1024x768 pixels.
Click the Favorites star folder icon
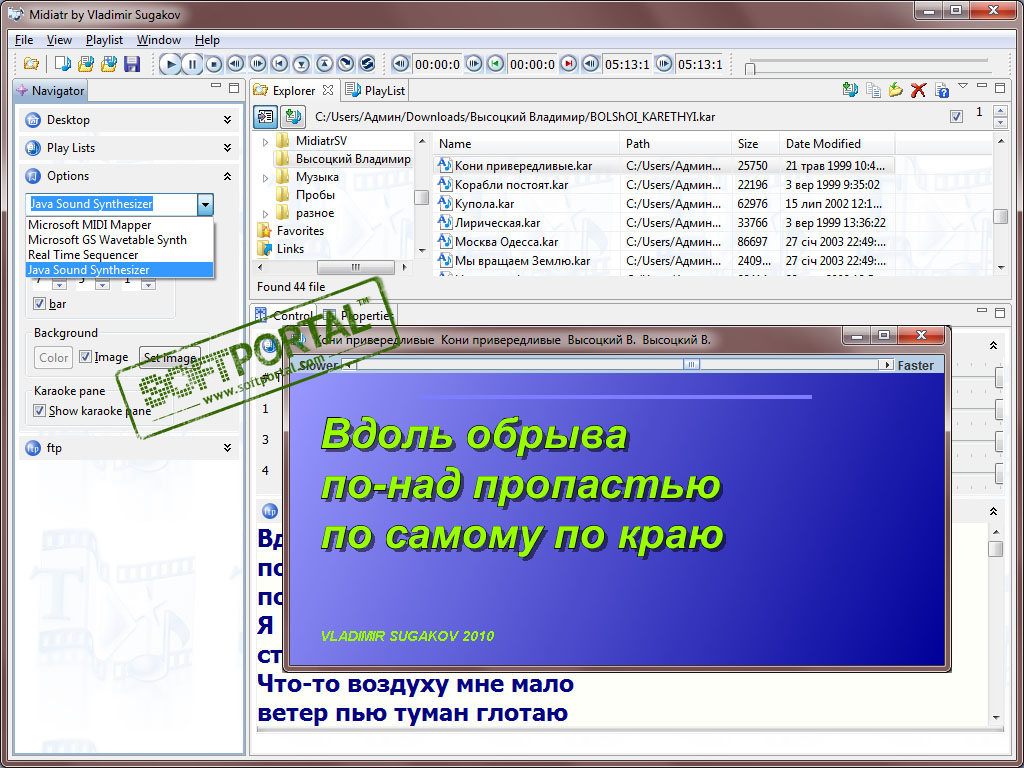point(264,231)
